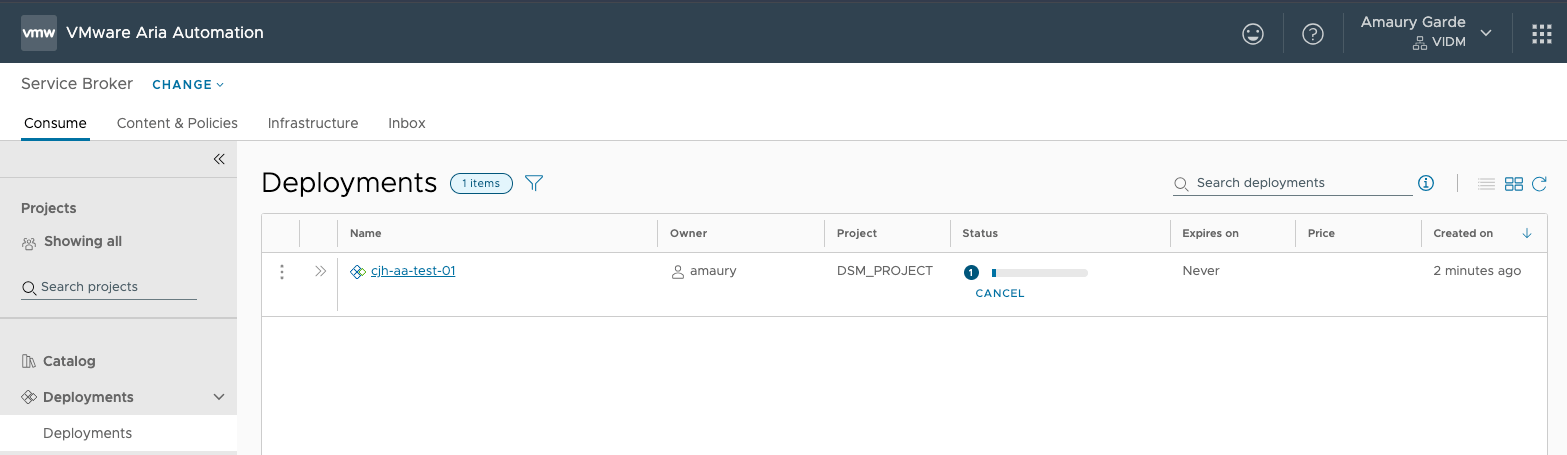Open the Deployments sub-item in sidebar
The image size is (1567, 455).
pyautogui.click(x=87, y=433)
